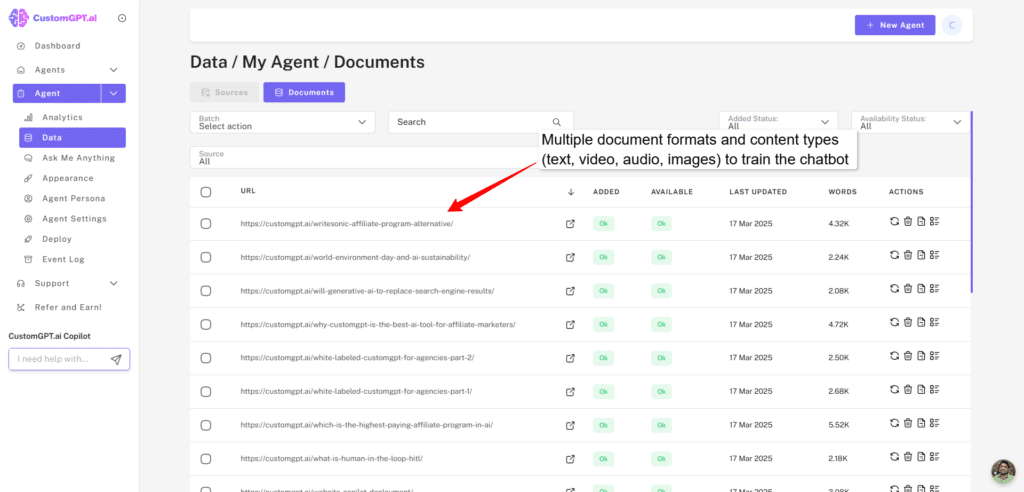
Task: Open external link for what-is-human-in-the-loop-hitl
Action: click(x=570, y=459)
